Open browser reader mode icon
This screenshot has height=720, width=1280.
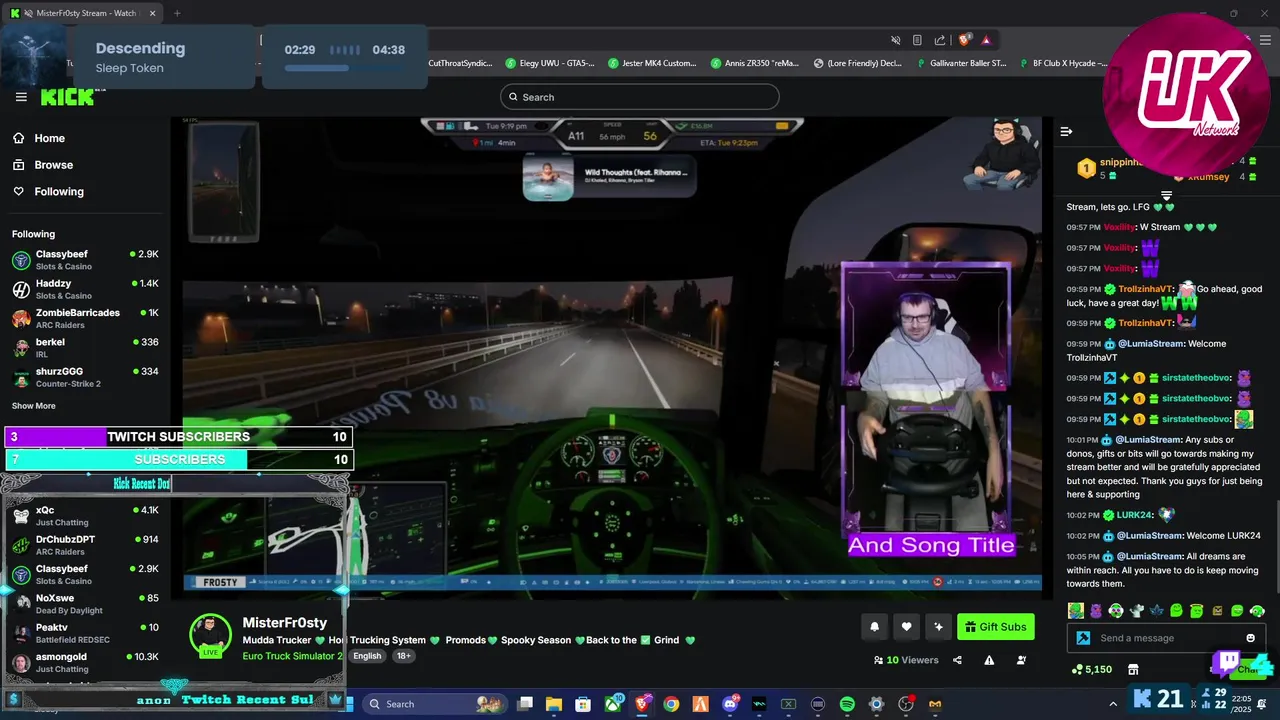[x=917, y=40]
